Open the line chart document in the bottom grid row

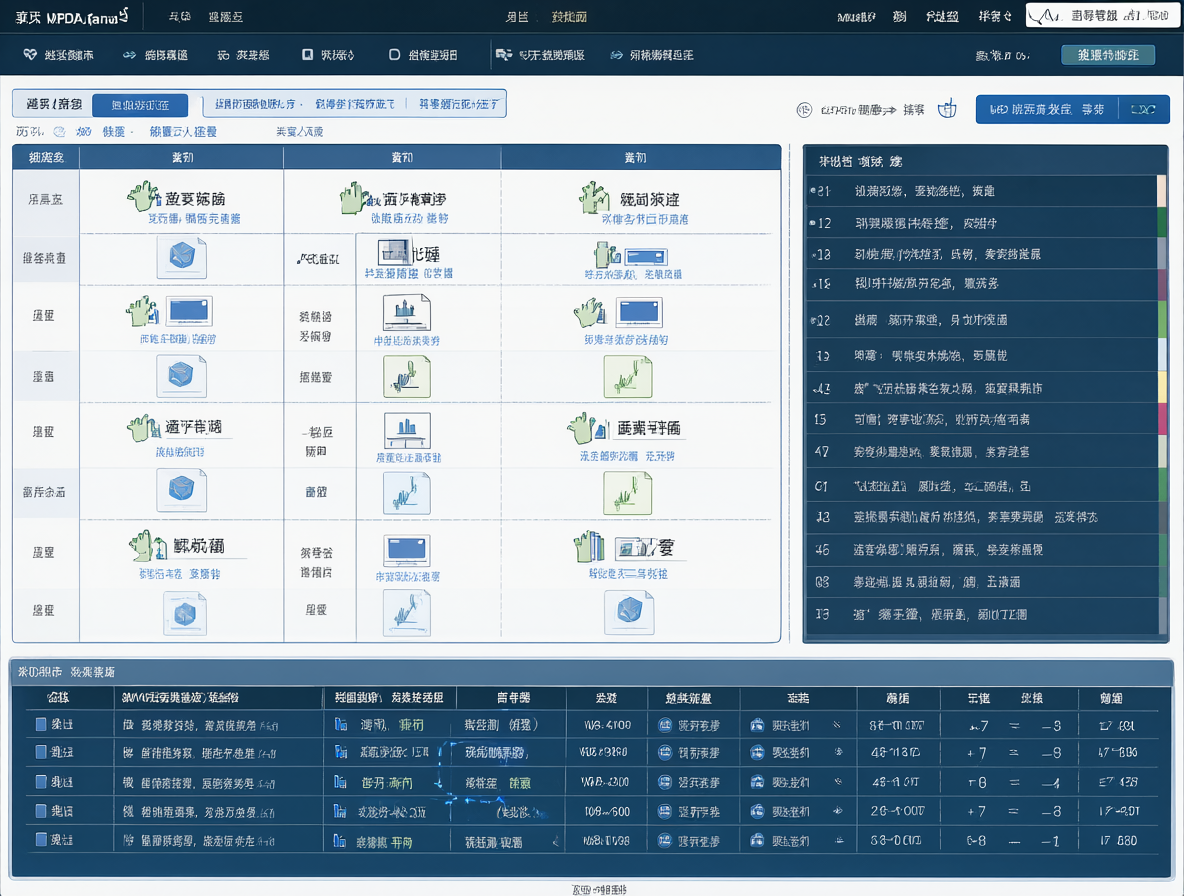point(406,612)
